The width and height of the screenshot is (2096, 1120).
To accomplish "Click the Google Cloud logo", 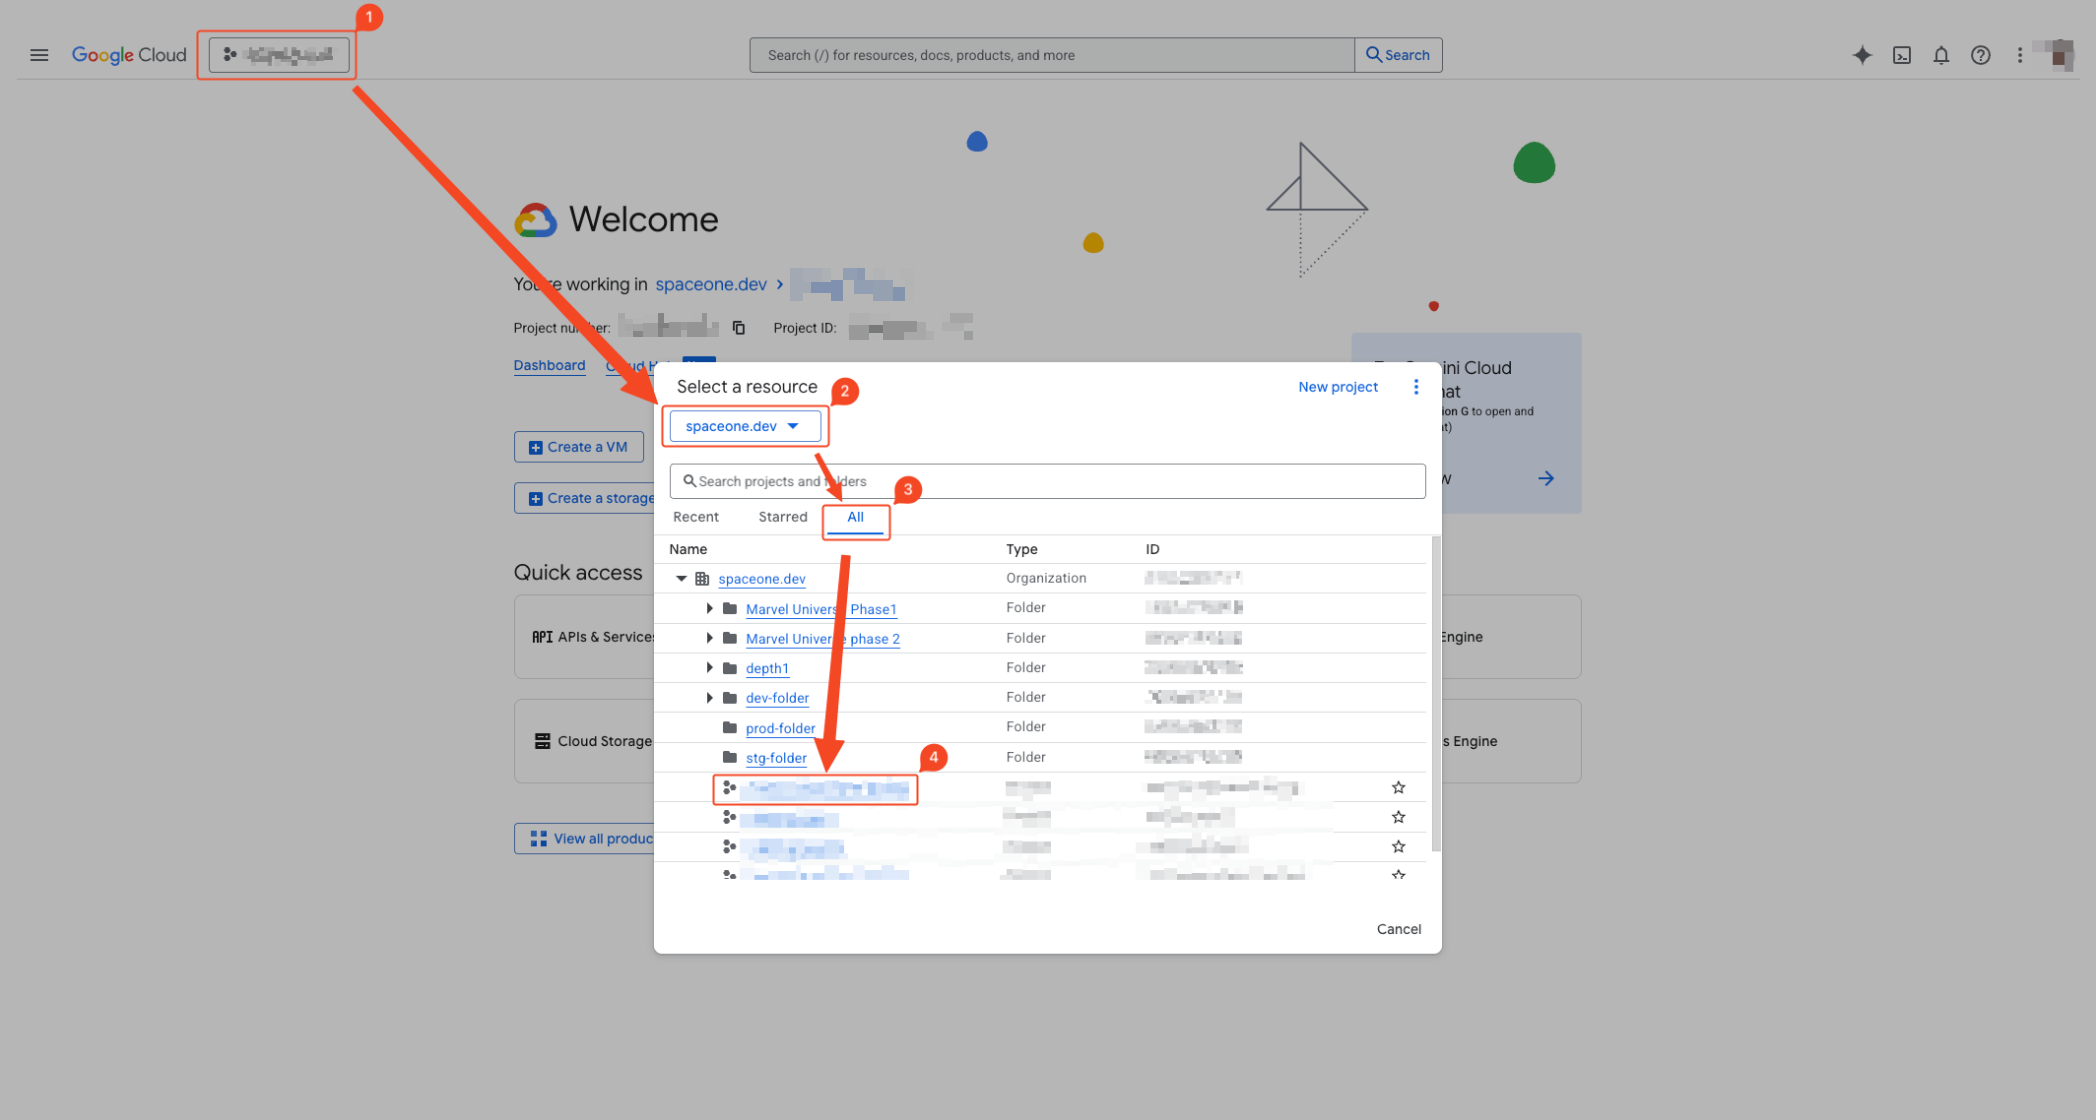I will tap(129, 55).
